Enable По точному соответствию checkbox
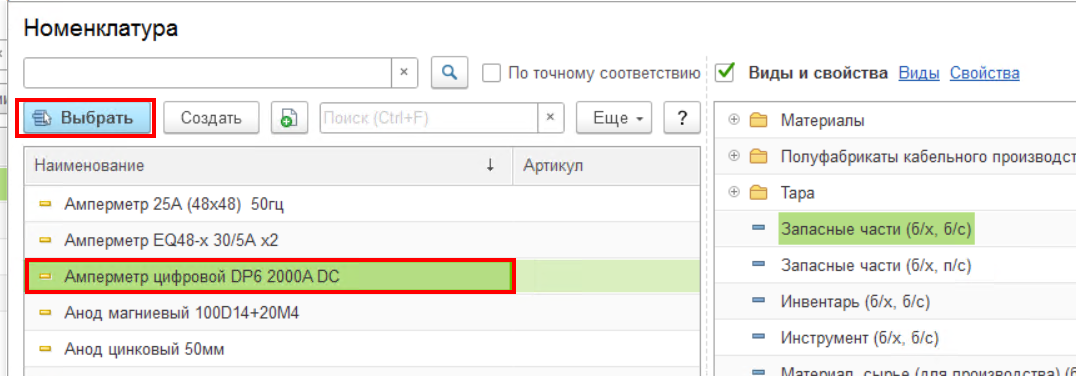Screen dimensions: 1076x376 491,73
